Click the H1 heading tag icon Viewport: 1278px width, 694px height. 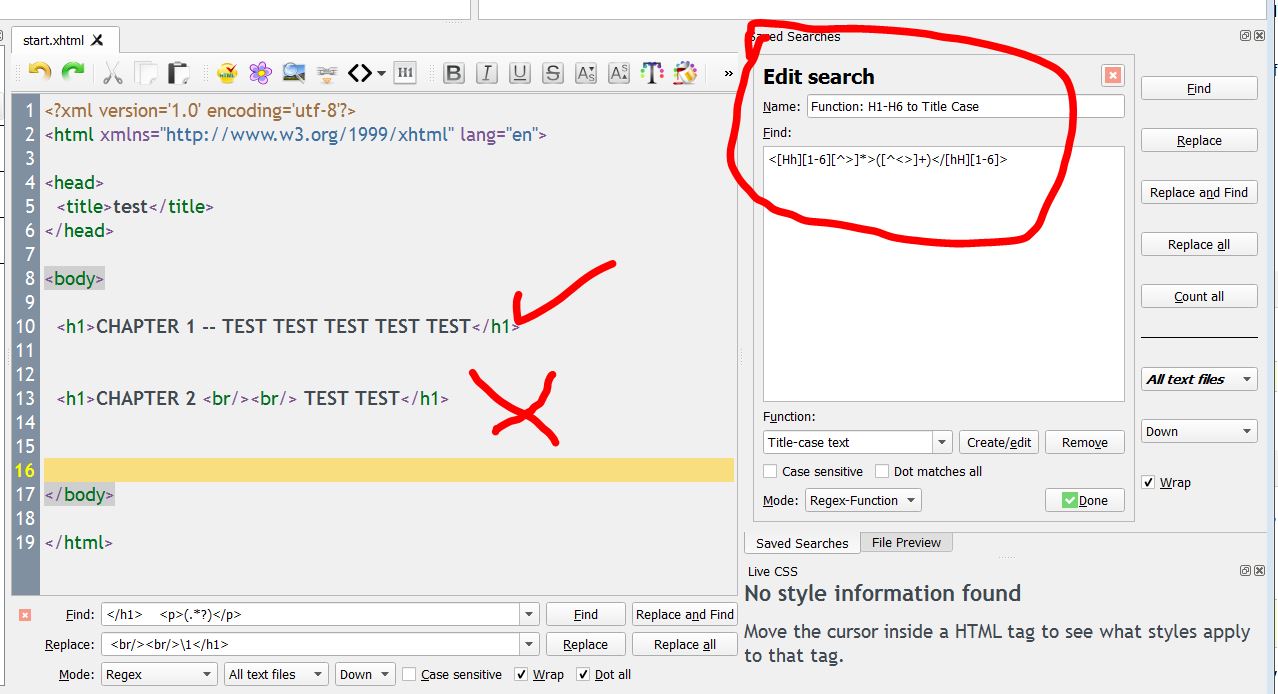pyautogui.click(x=405, y=72)
